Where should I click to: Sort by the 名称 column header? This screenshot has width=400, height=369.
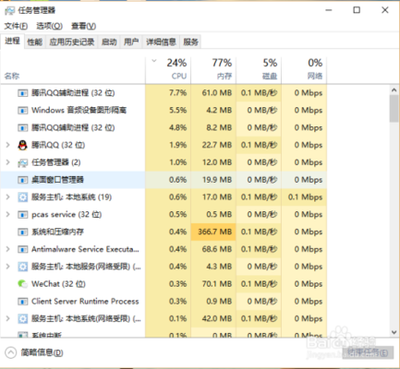(x=73, y=70)
